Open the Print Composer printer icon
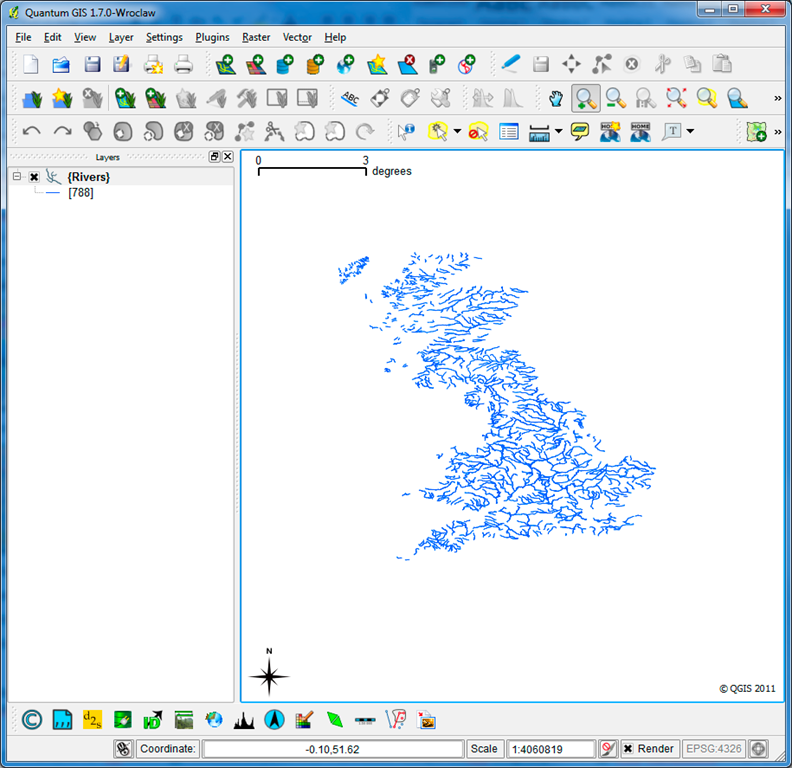The height and width of the screenshot is (768, 792). click(183, 65)
